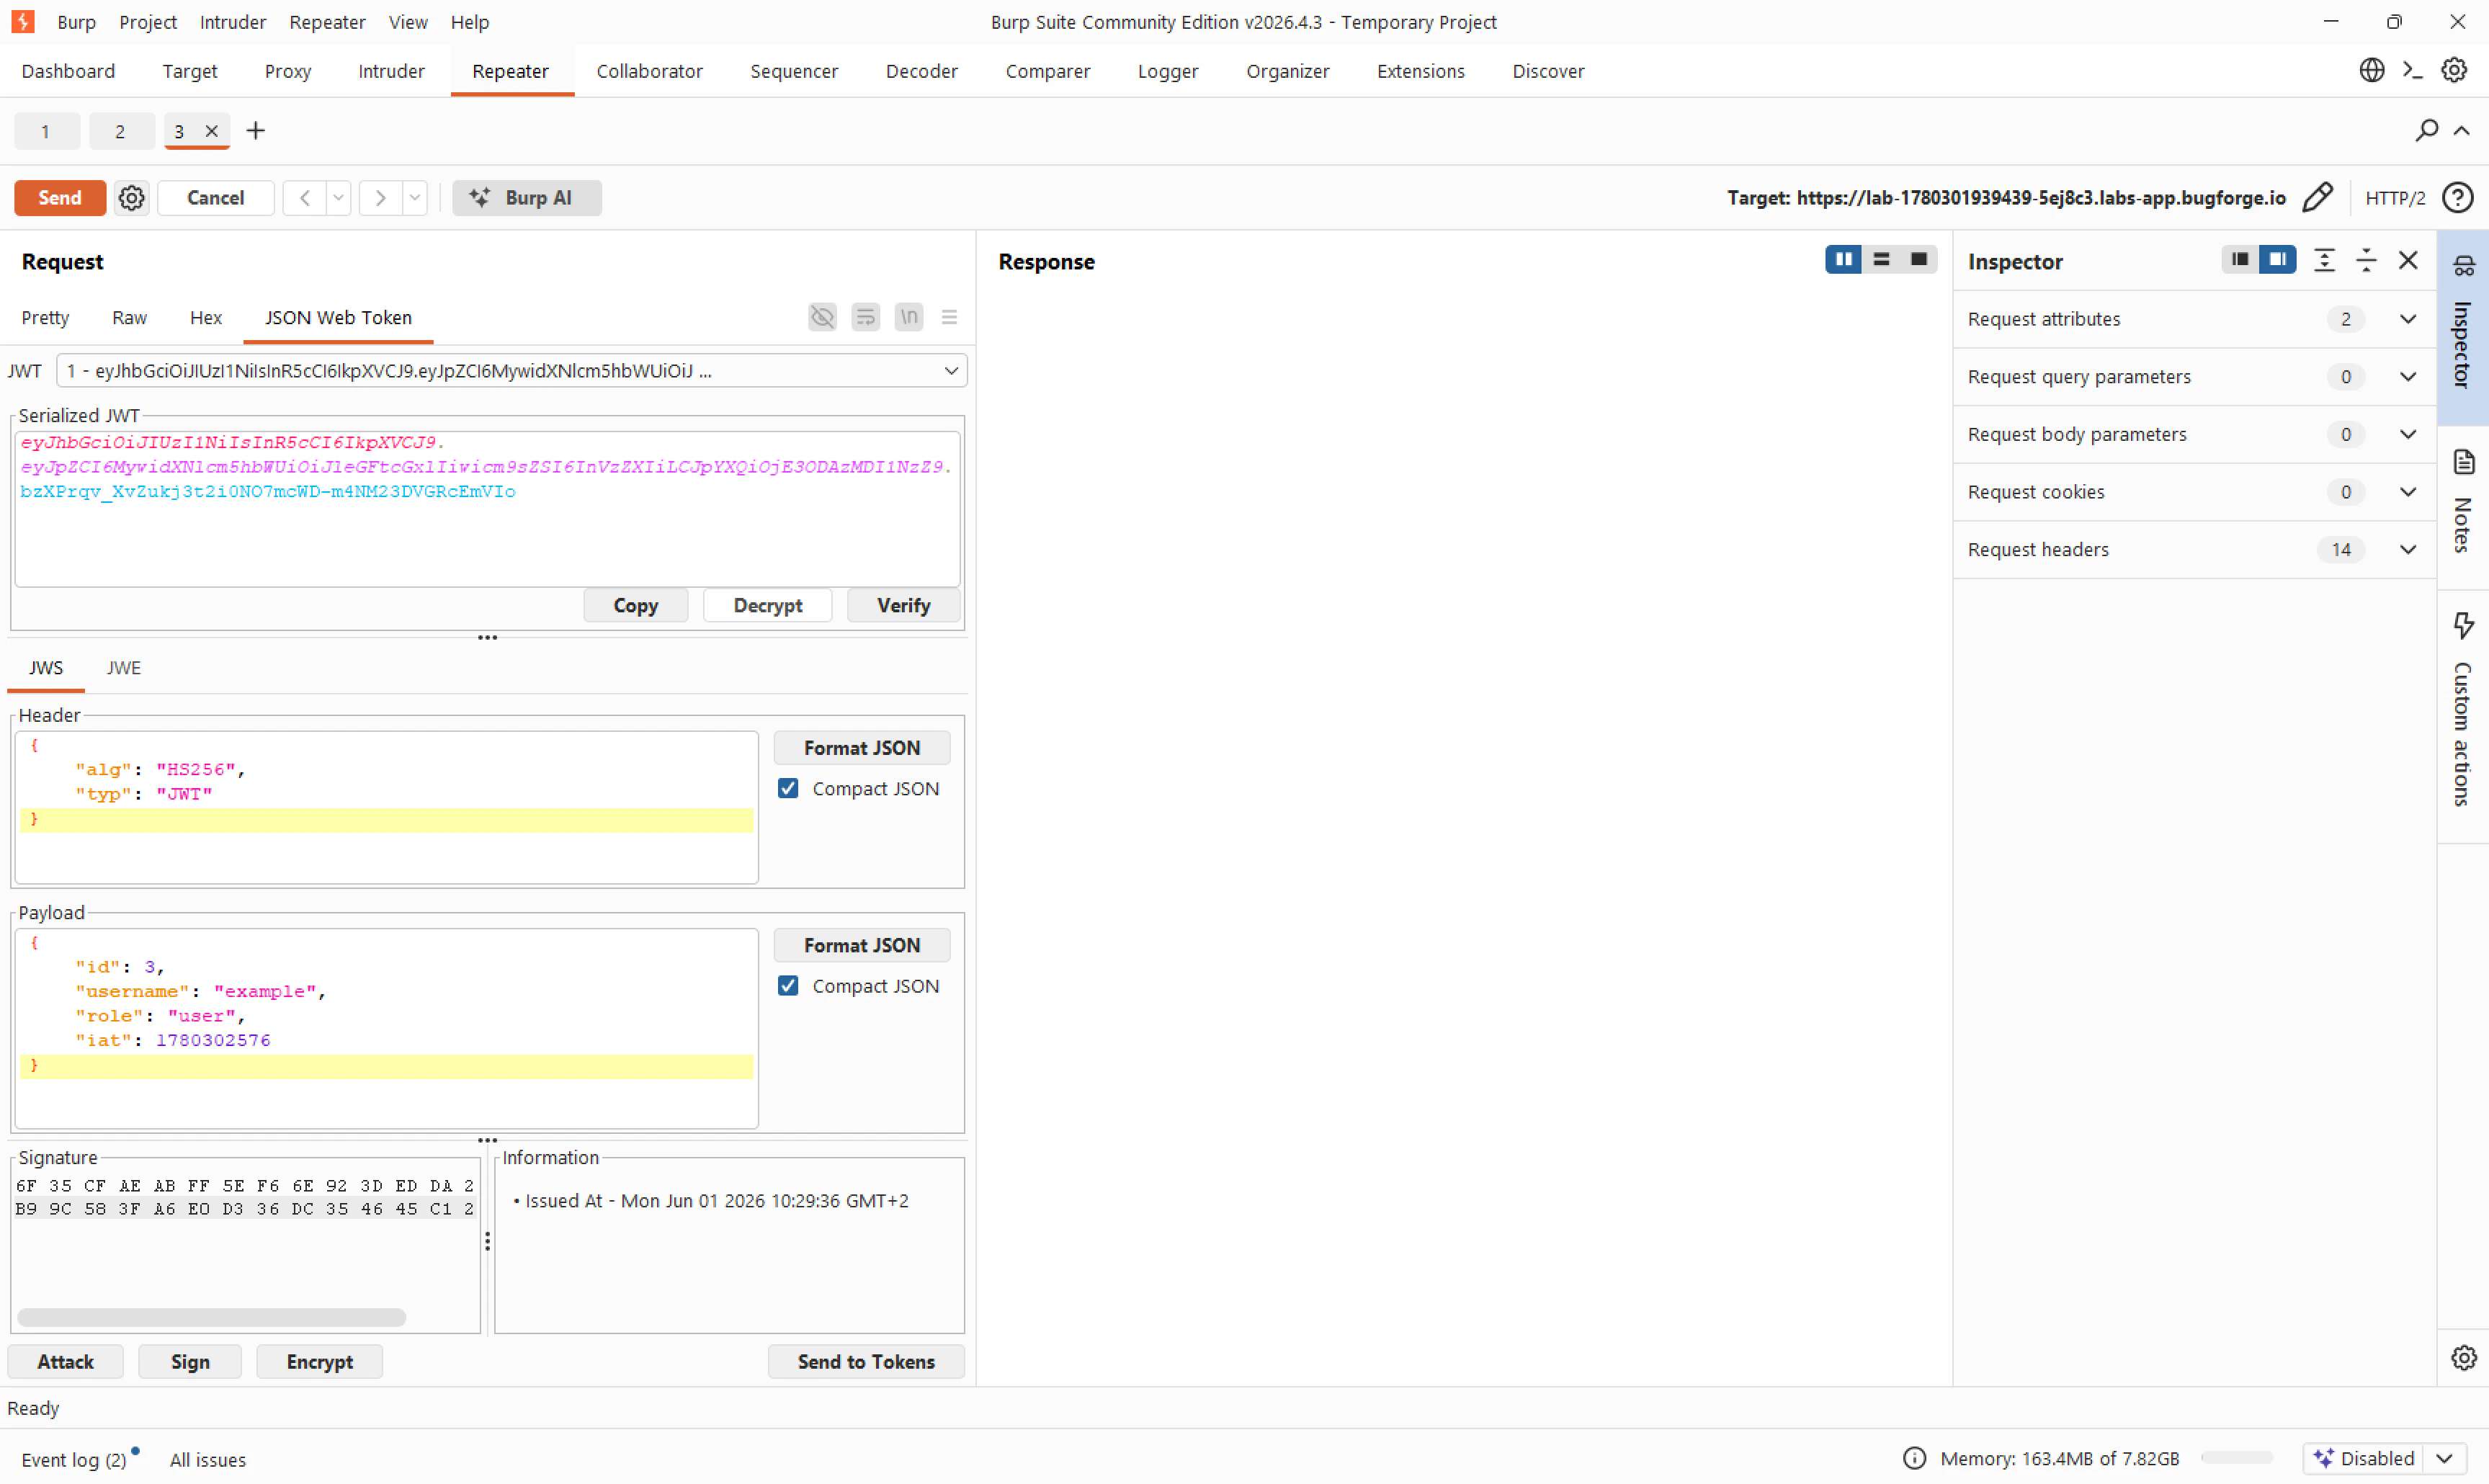
Task: Click the Attack button
Action: coord(65,1361)
